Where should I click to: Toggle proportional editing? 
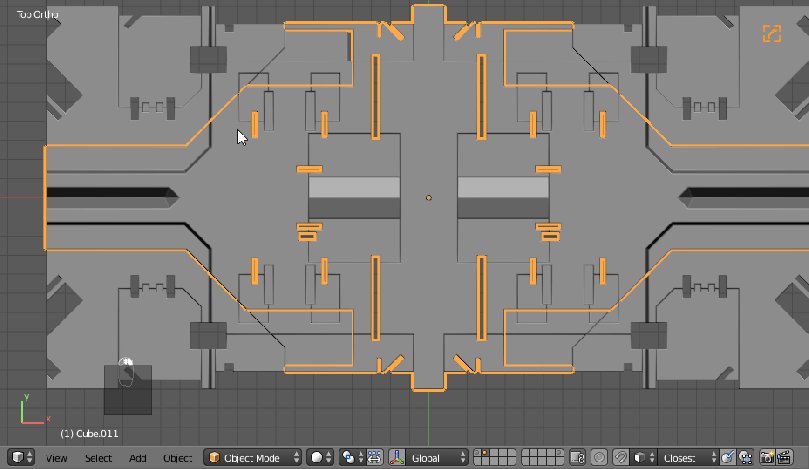point(599,457)
